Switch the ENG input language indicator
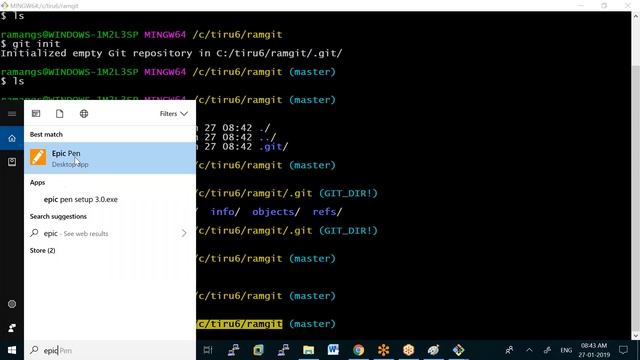Viewport: 640px width, 360px height. [566, 350]
